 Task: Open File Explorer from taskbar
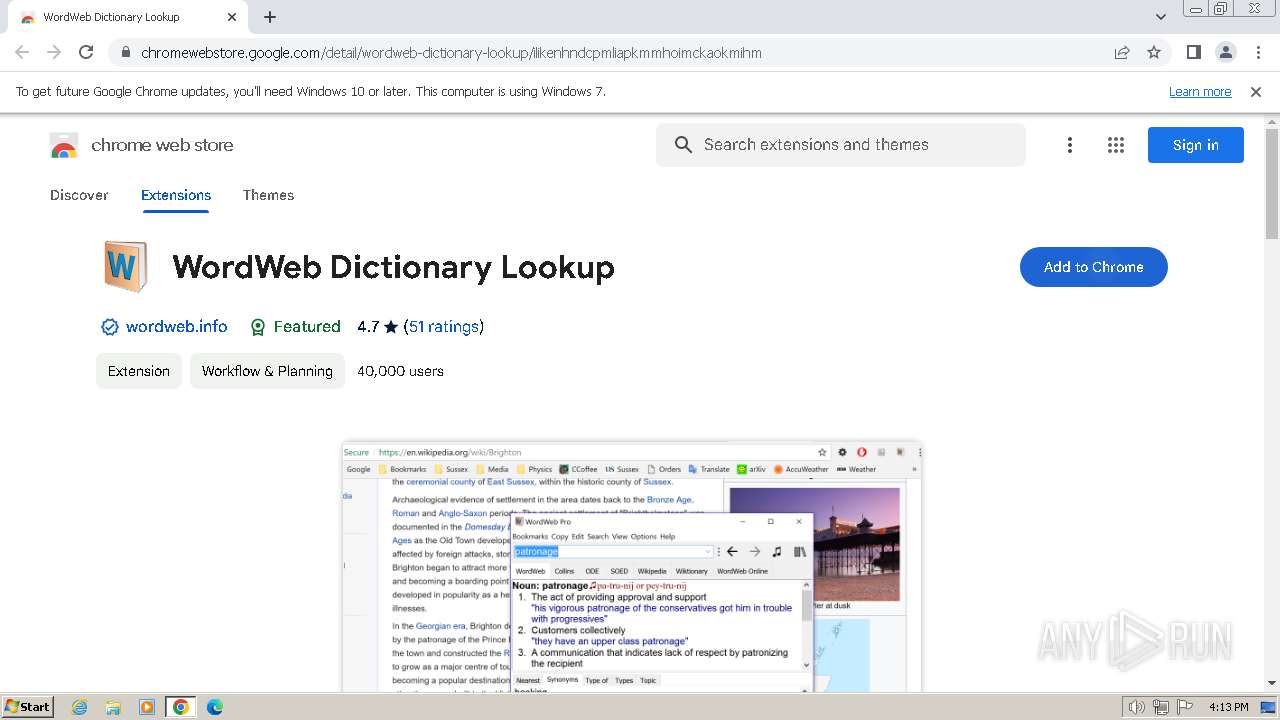click(113, 707)
